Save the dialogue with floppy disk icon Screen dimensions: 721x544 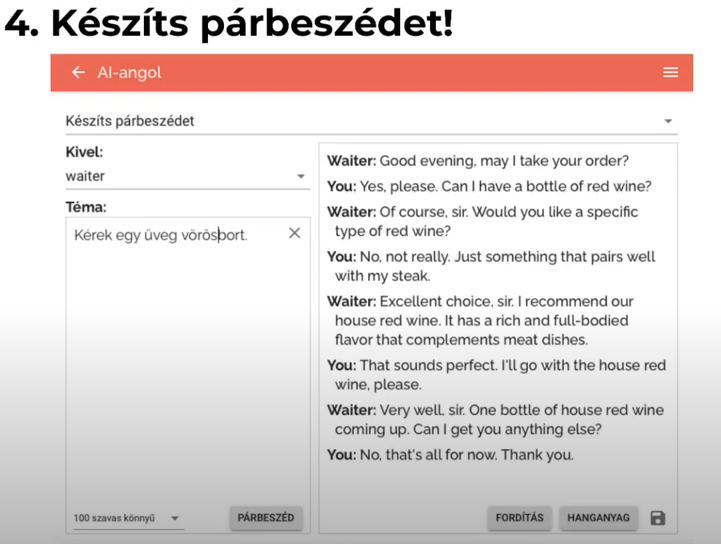[658, 518]
